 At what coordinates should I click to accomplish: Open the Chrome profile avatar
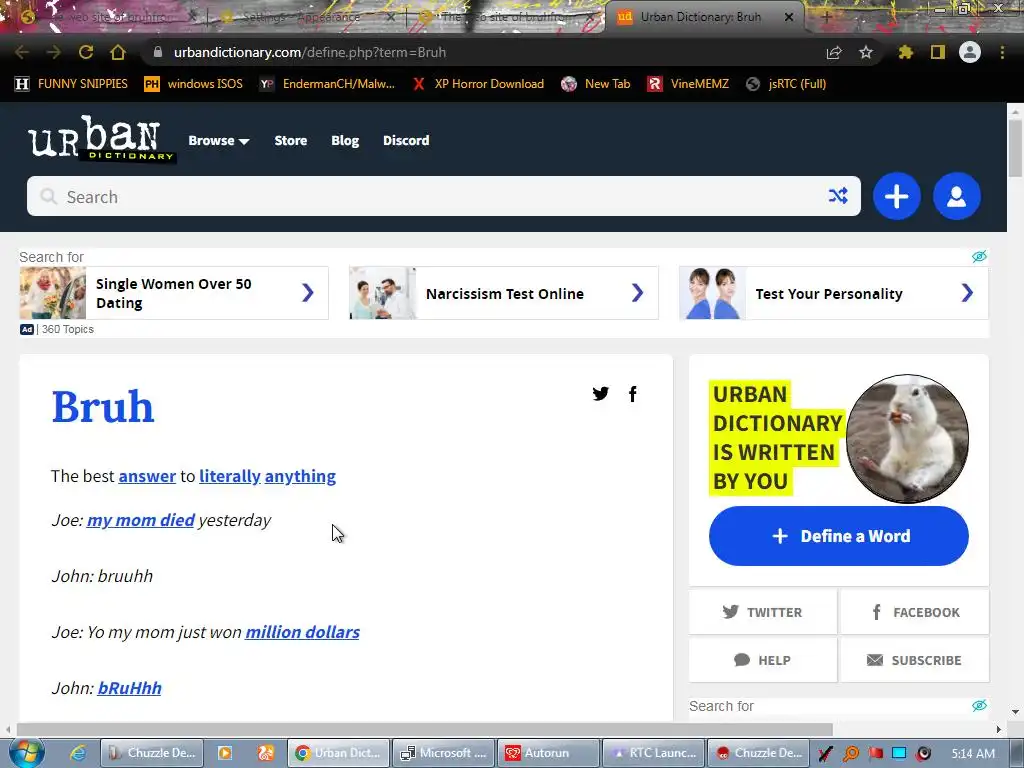(x=970, y=52)
